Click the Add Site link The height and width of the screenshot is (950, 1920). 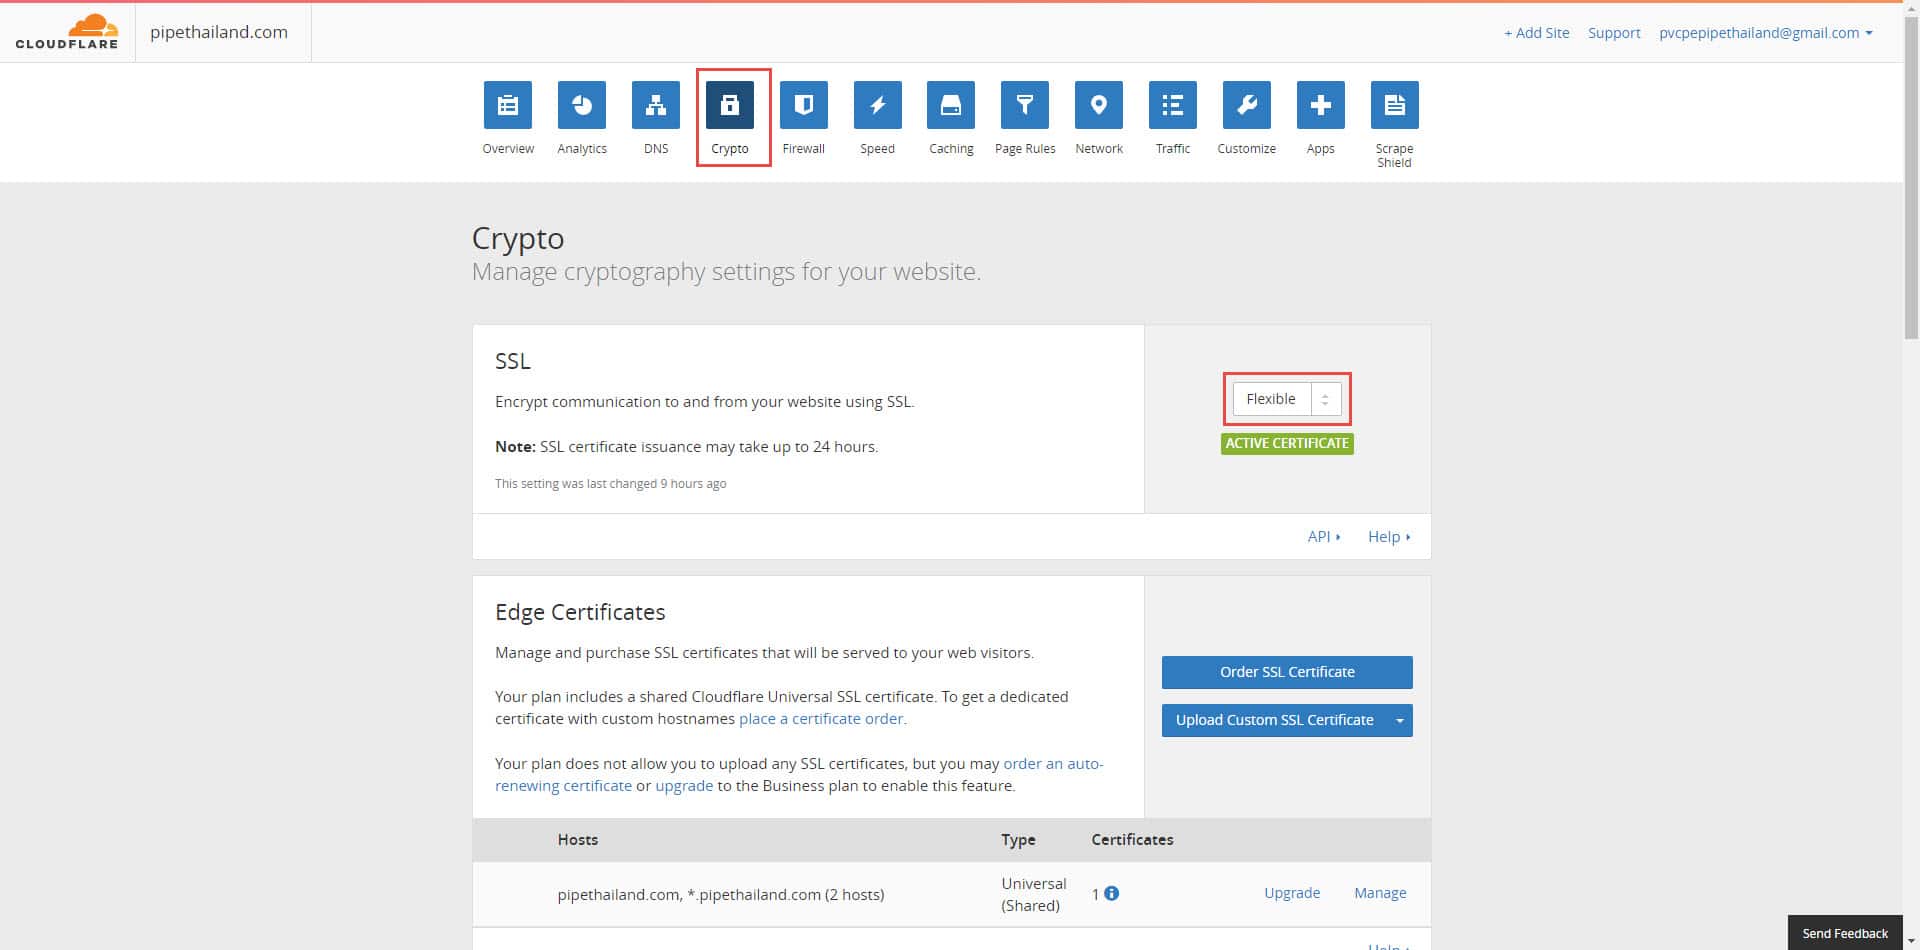[1536, 32]
